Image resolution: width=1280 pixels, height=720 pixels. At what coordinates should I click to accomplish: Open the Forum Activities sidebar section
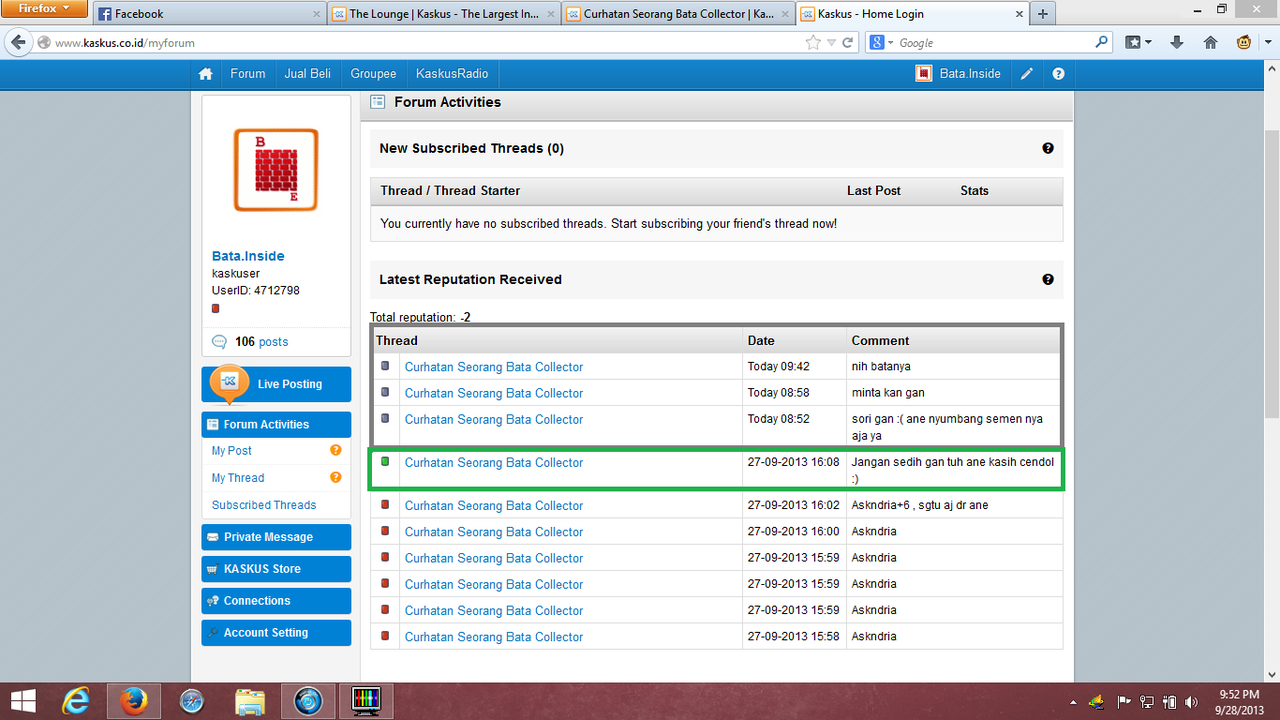click(277, 424)
